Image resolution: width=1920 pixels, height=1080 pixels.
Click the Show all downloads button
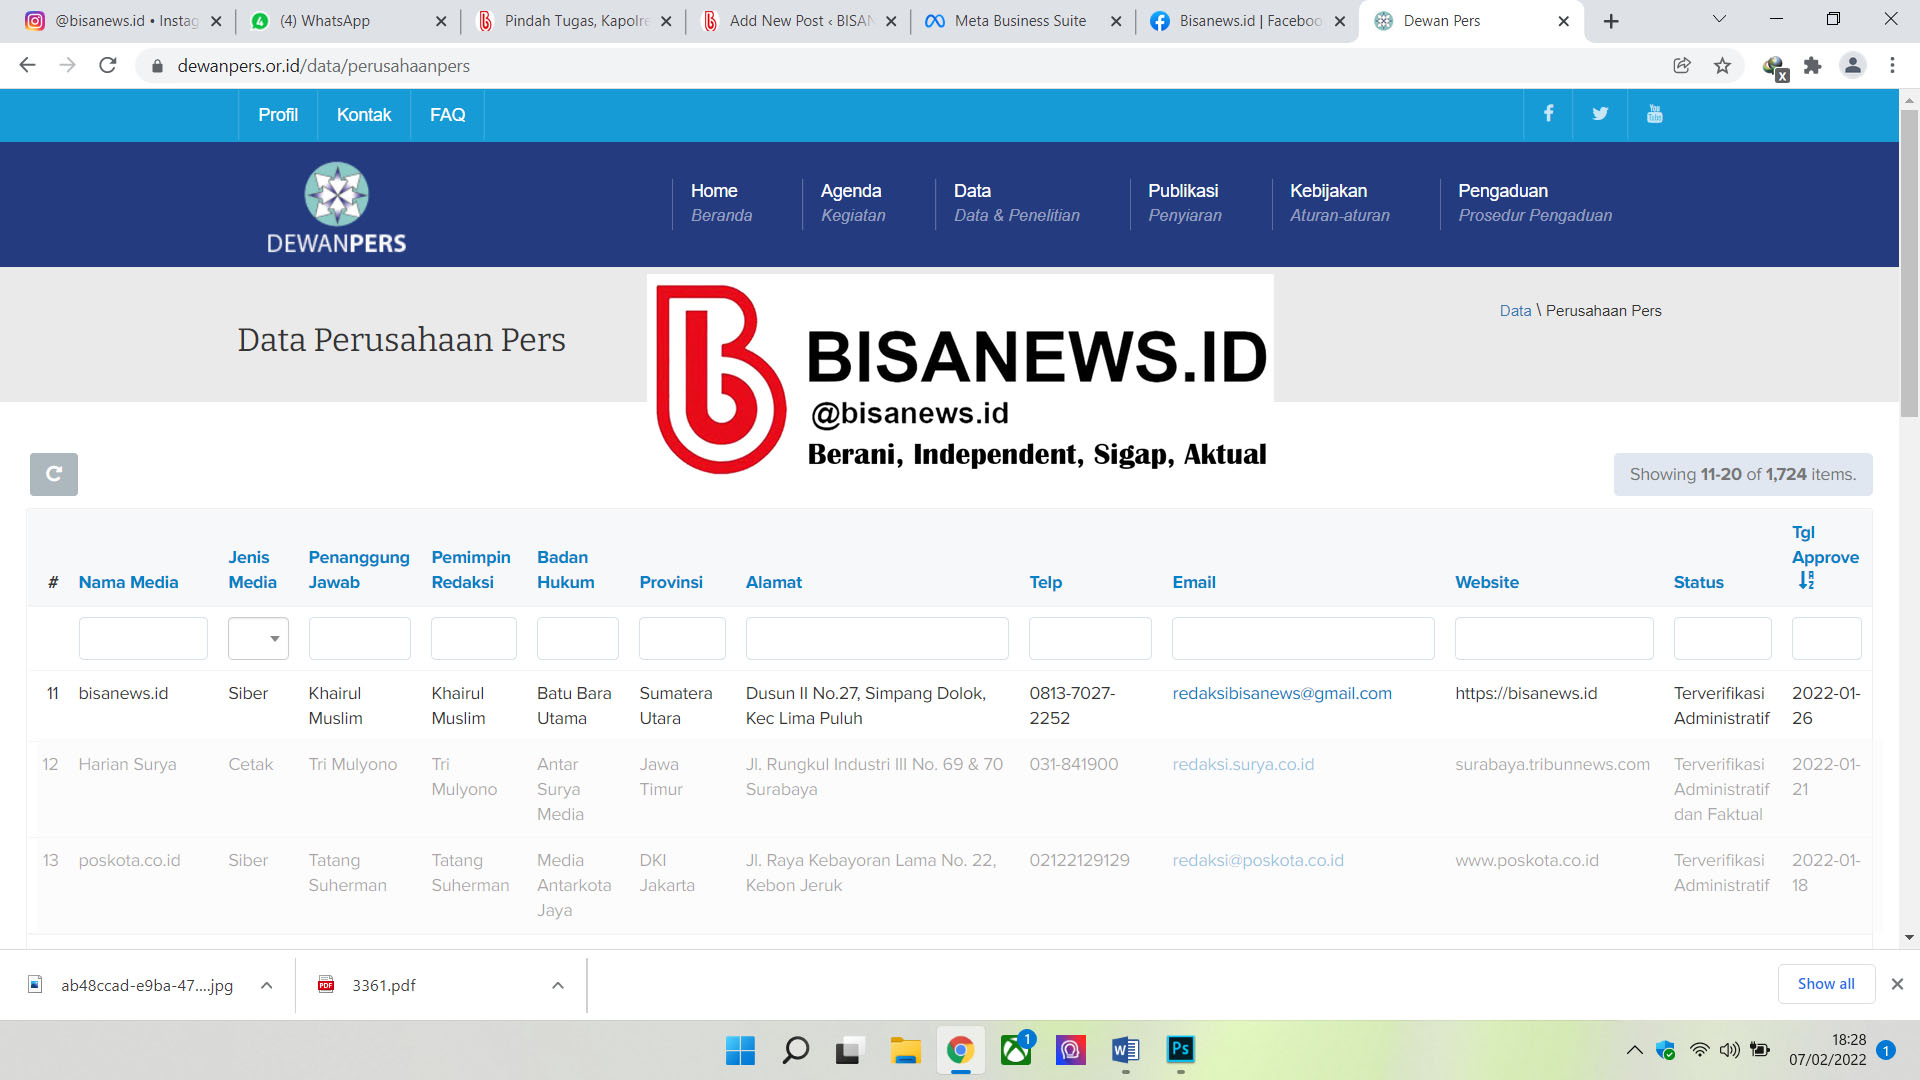(1825, 984)
